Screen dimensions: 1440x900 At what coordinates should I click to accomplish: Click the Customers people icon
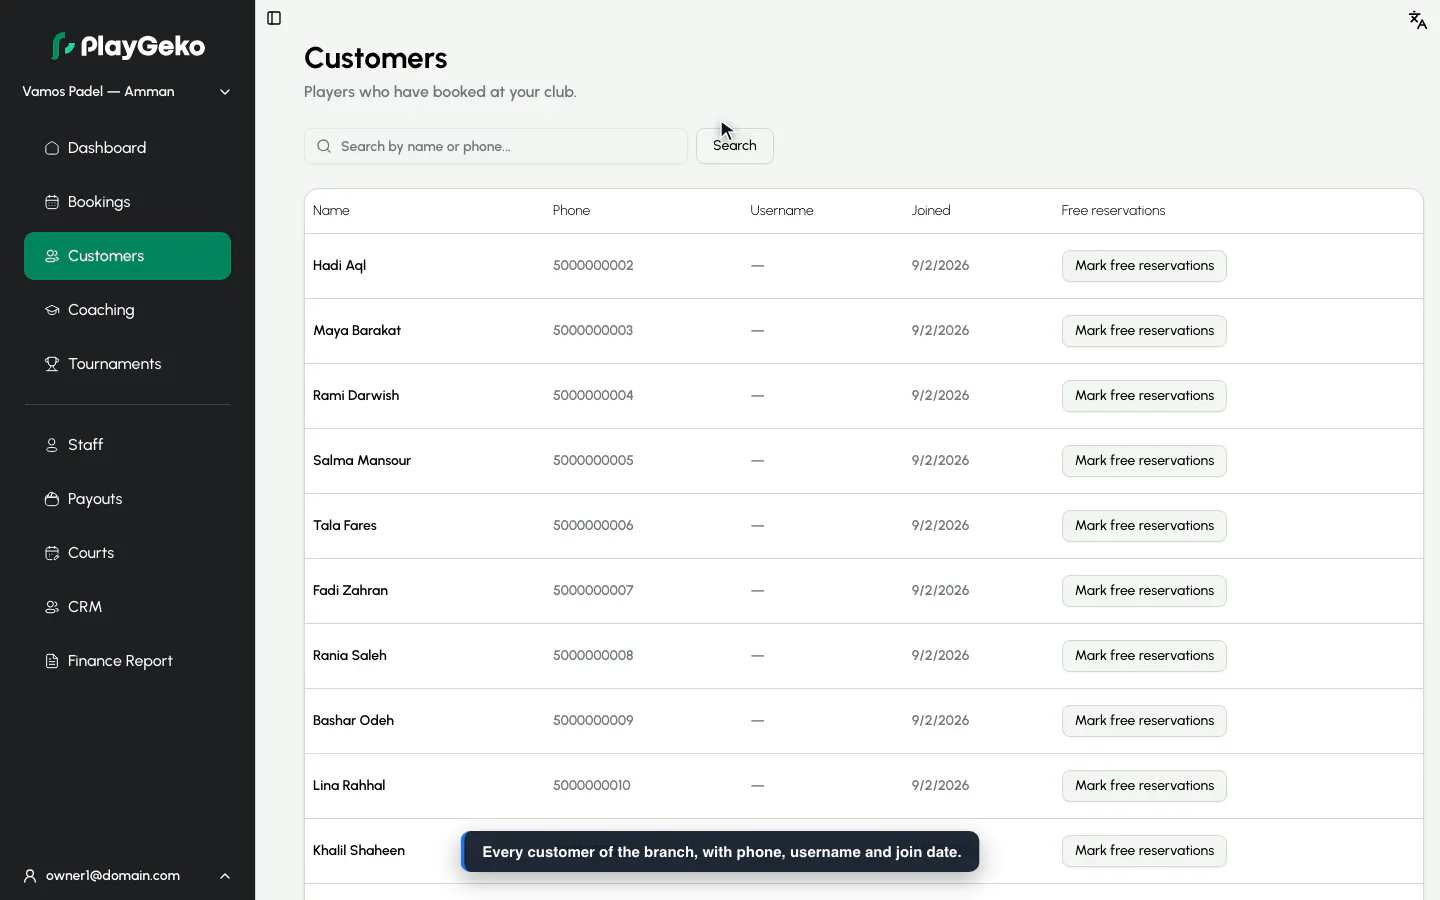[52, 256]
